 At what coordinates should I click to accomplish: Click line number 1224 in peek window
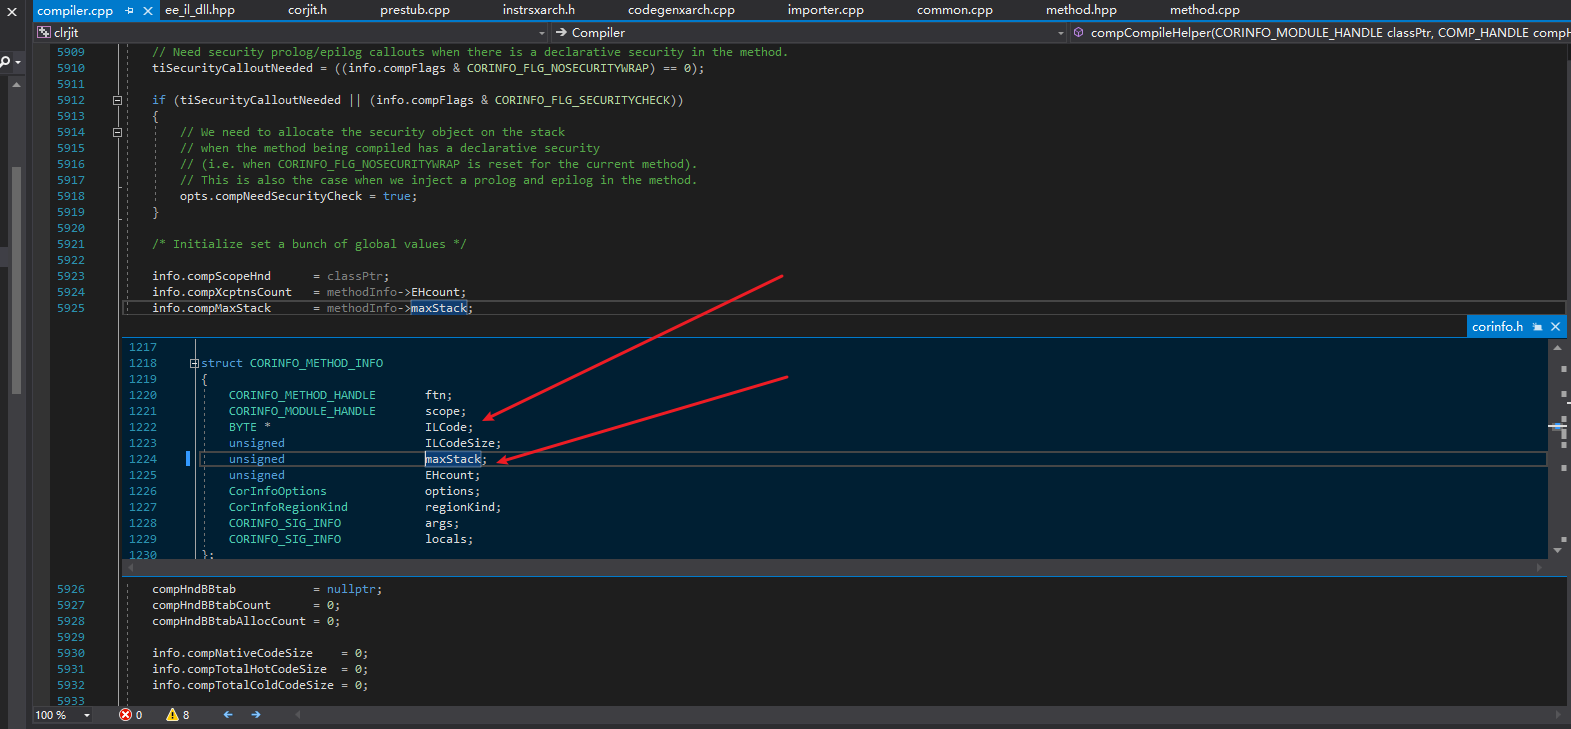[143, 459]
